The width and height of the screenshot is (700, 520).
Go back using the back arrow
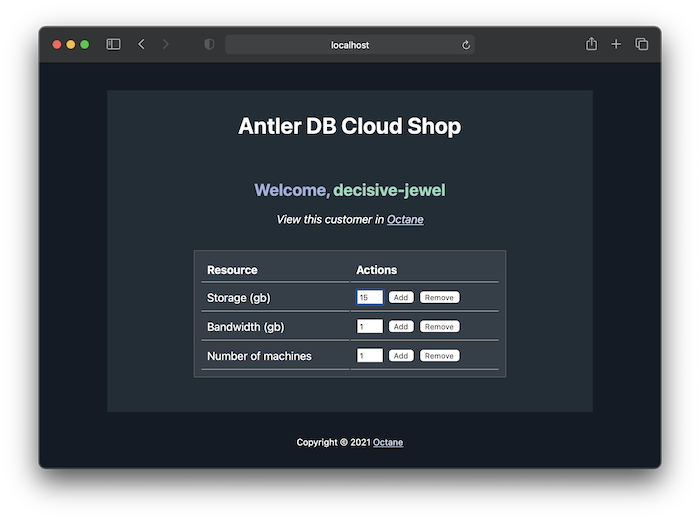point(141,44)
